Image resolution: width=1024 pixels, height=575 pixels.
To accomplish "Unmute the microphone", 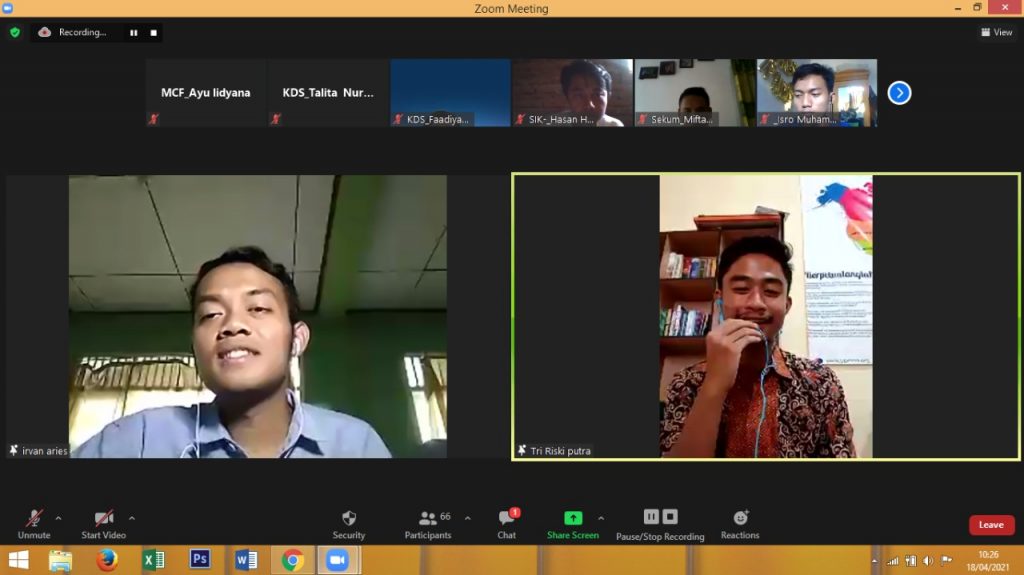I will pos(34,518).
